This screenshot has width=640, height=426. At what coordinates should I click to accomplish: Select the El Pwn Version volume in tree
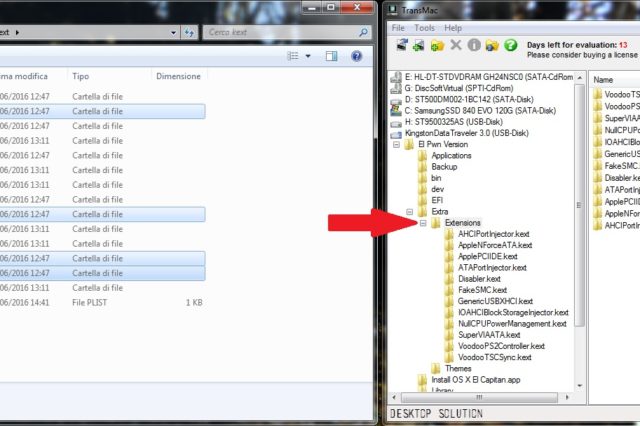pyautogui.click(x=443, y=144)
